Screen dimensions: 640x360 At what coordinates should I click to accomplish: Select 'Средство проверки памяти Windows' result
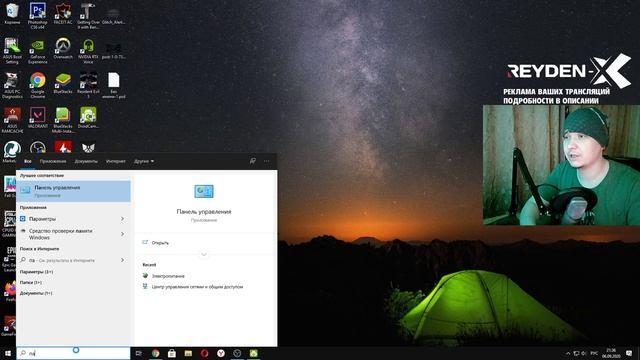pos(67,234)
